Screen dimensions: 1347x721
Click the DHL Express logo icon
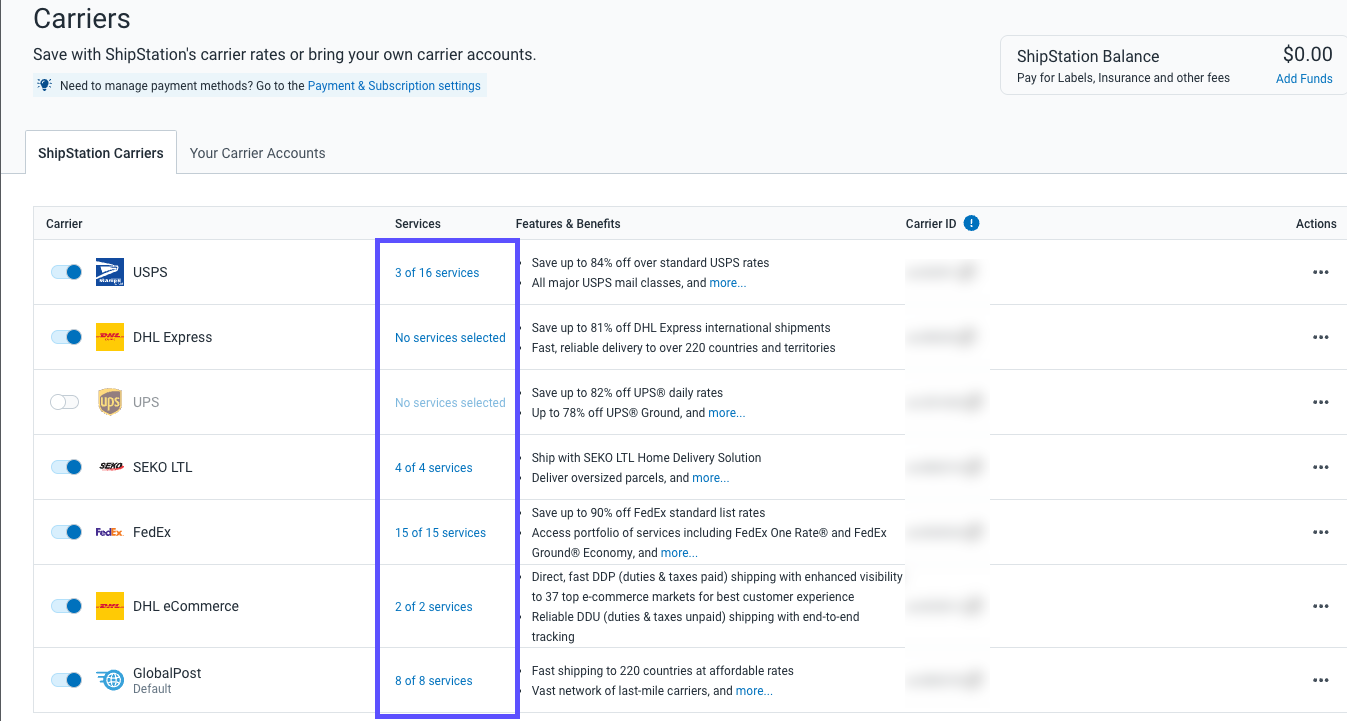pos(109,337)
